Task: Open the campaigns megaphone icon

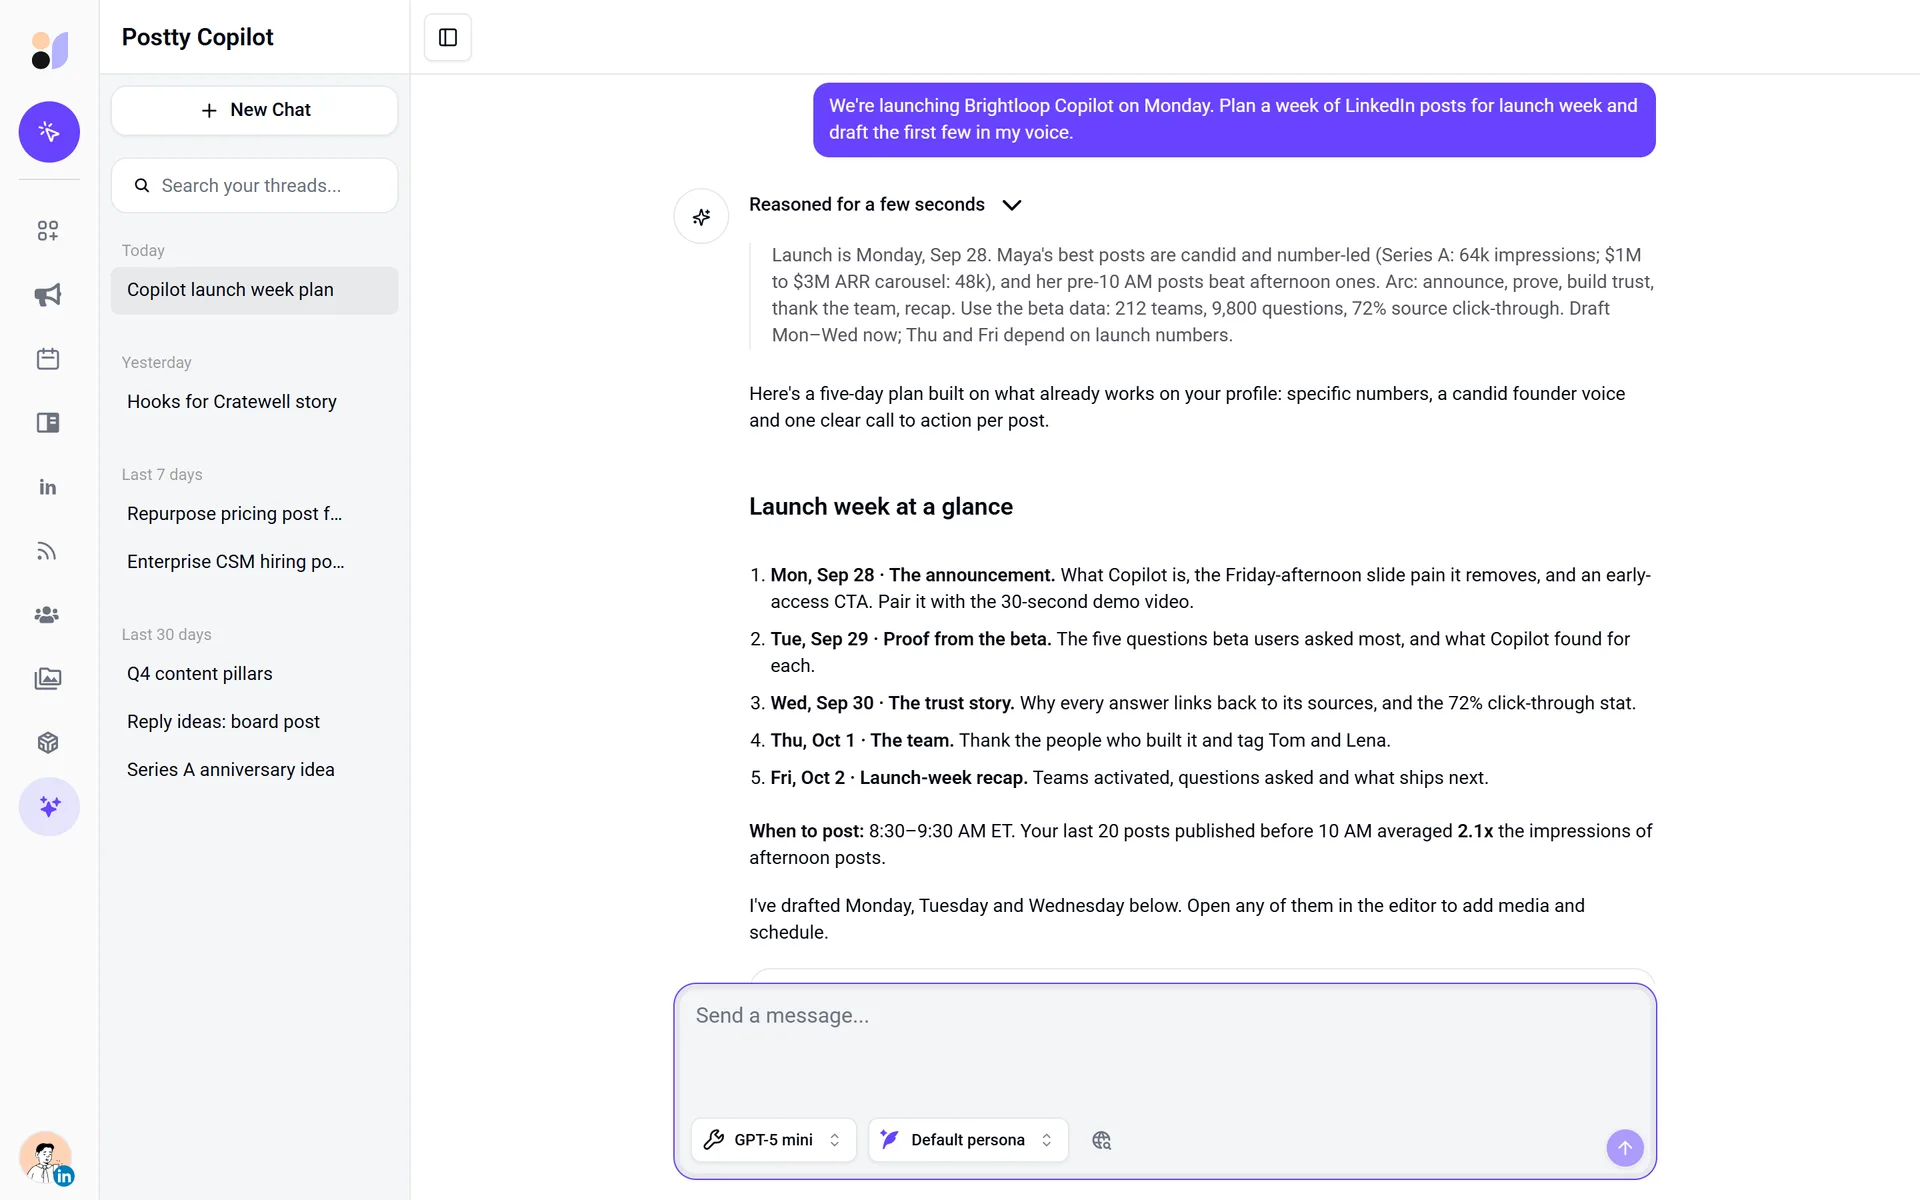Action: [48, 295]
